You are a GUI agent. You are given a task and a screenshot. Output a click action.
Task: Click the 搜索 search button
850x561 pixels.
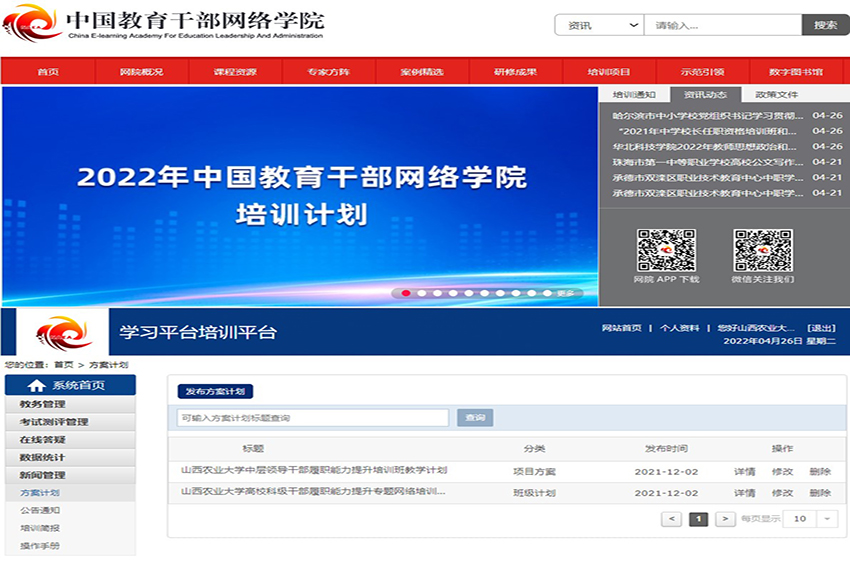click(x=826, y=25)
